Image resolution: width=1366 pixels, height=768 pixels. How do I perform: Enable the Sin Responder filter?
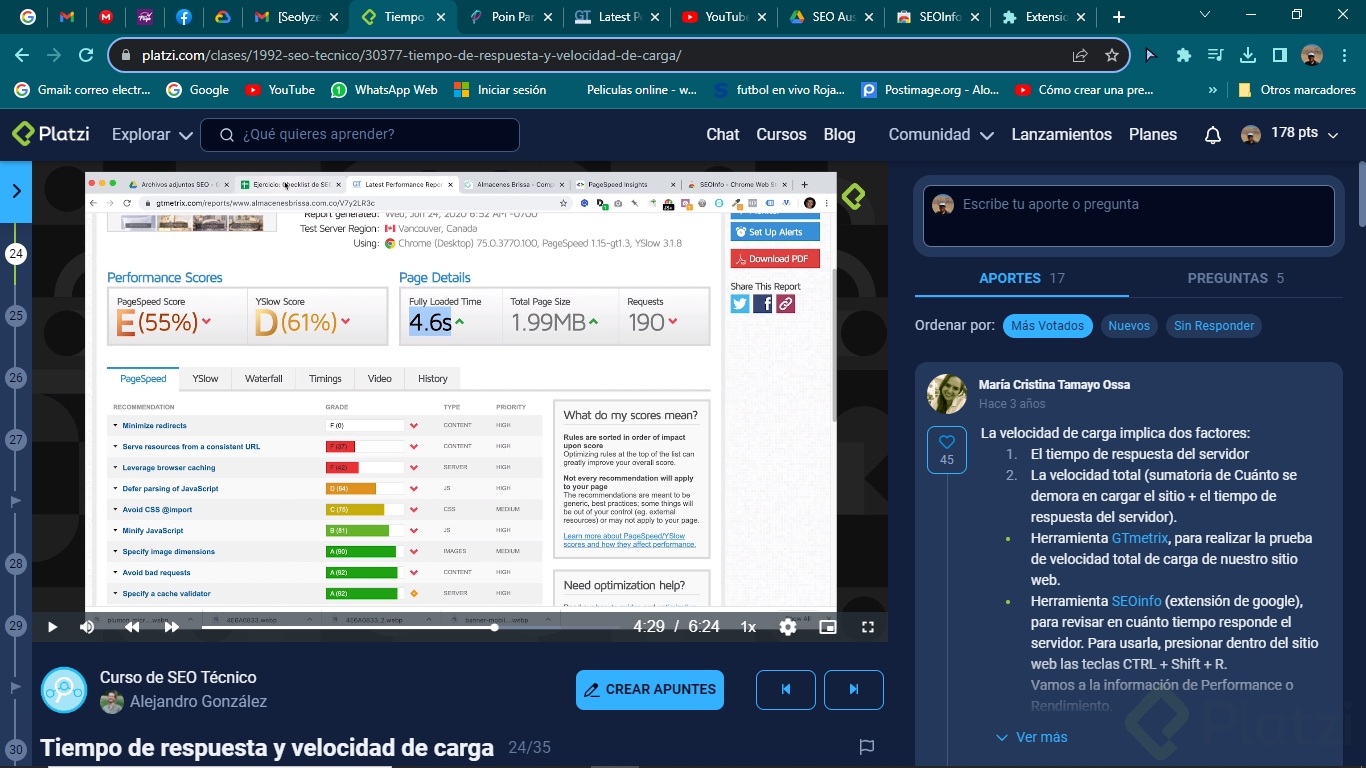click(x=1213, y=325)
